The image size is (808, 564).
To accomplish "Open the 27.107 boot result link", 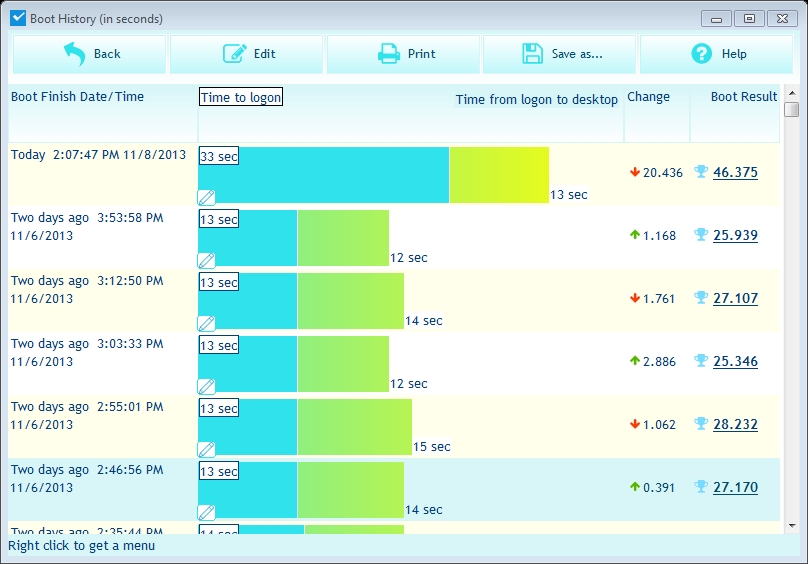I will [x=735, y=298].
